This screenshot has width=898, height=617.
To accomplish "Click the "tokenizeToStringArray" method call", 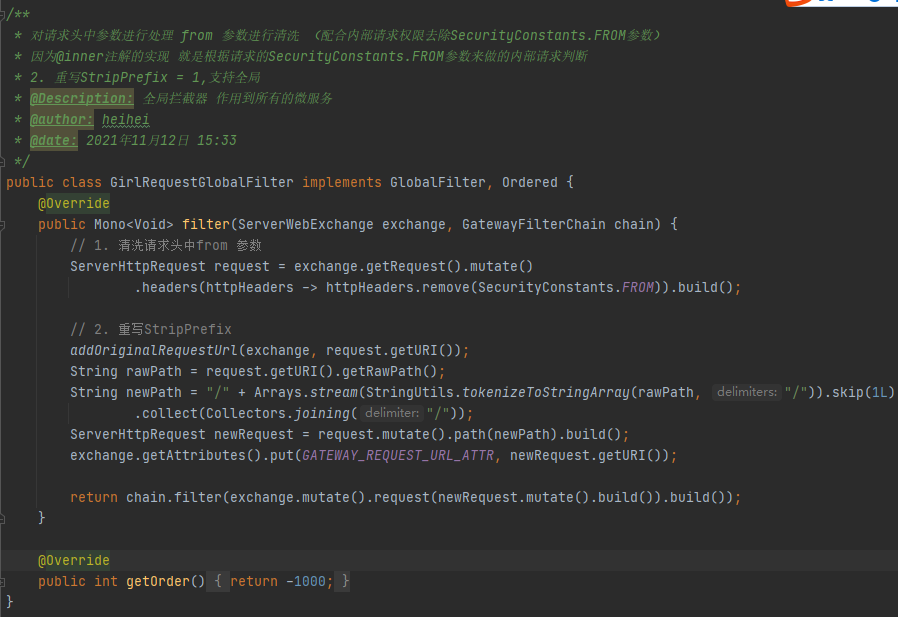I will pyautogui.click(x=546, y=392).
